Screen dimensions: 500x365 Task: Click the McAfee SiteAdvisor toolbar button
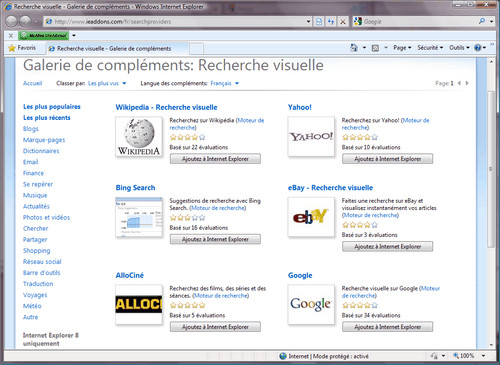point(43,35)
